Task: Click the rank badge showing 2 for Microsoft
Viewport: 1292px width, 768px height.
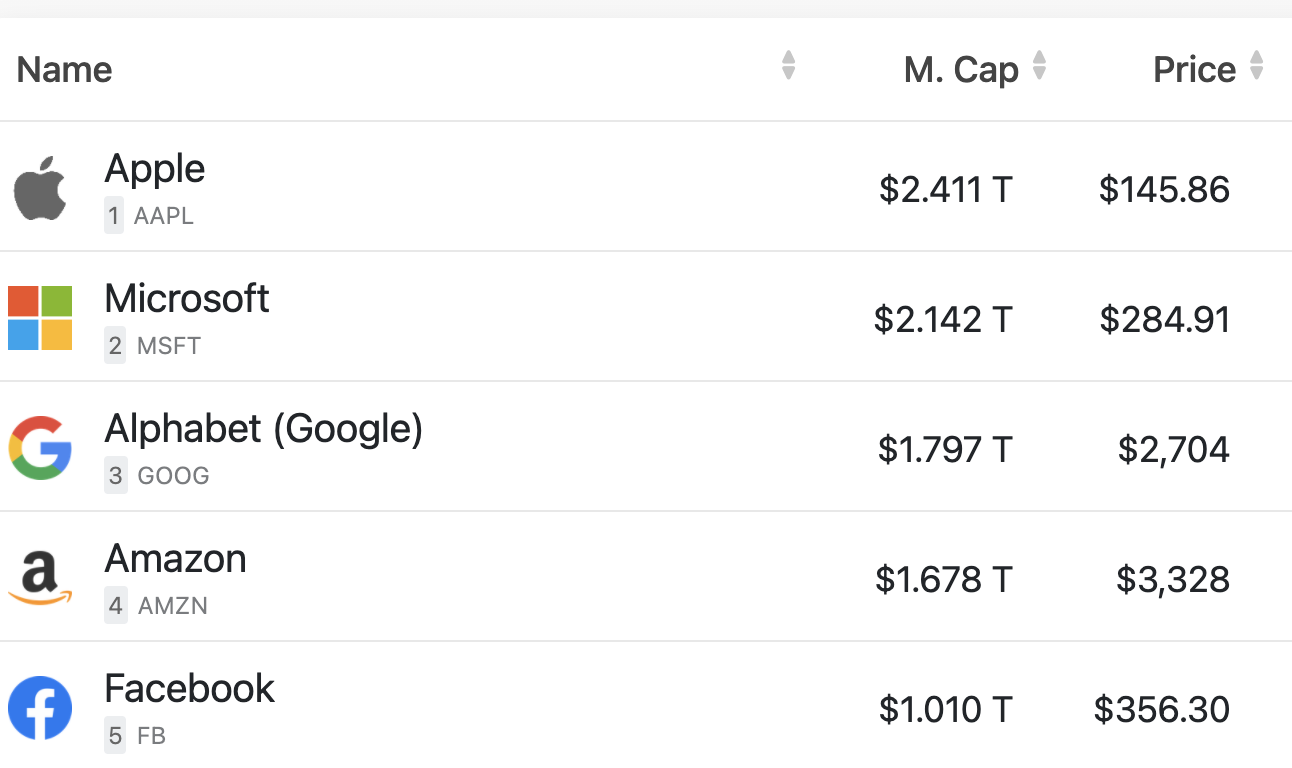Action: click(114, 345)
